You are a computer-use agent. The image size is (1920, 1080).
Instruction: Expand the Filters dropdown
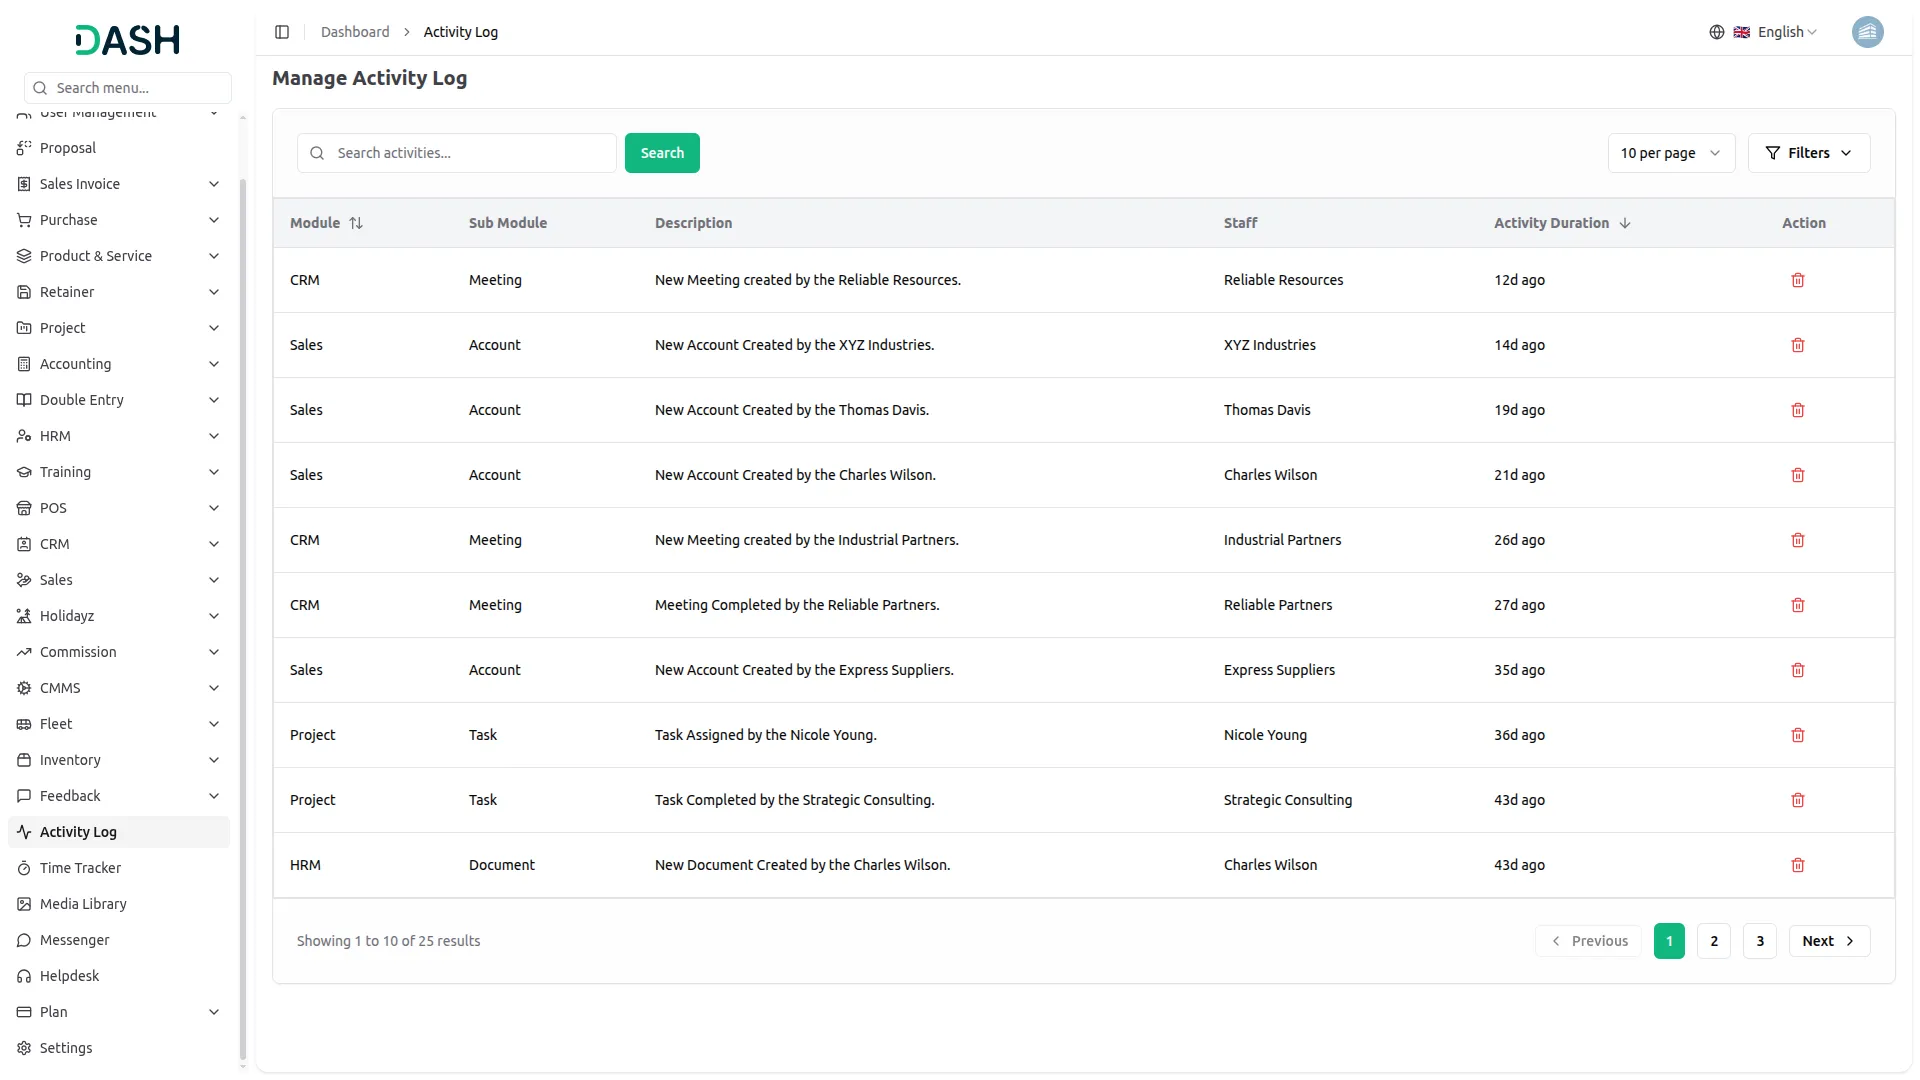click(x=1808, y=153)
